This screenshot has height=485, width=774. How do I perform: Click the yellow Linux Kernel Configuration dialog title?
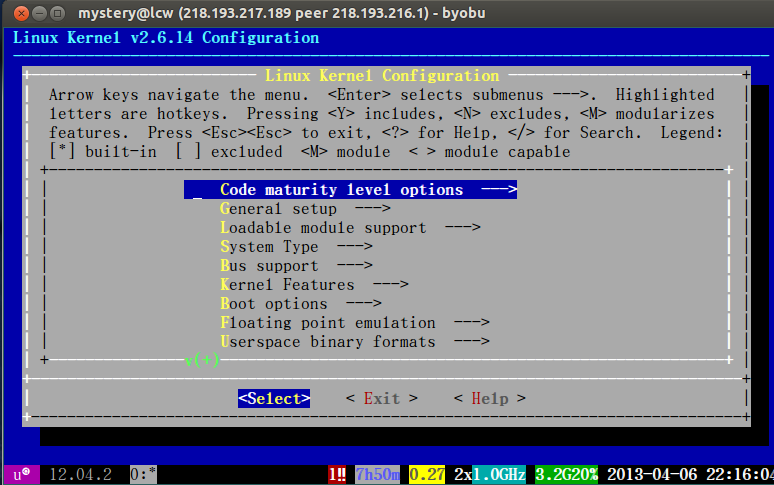(382, 76)
